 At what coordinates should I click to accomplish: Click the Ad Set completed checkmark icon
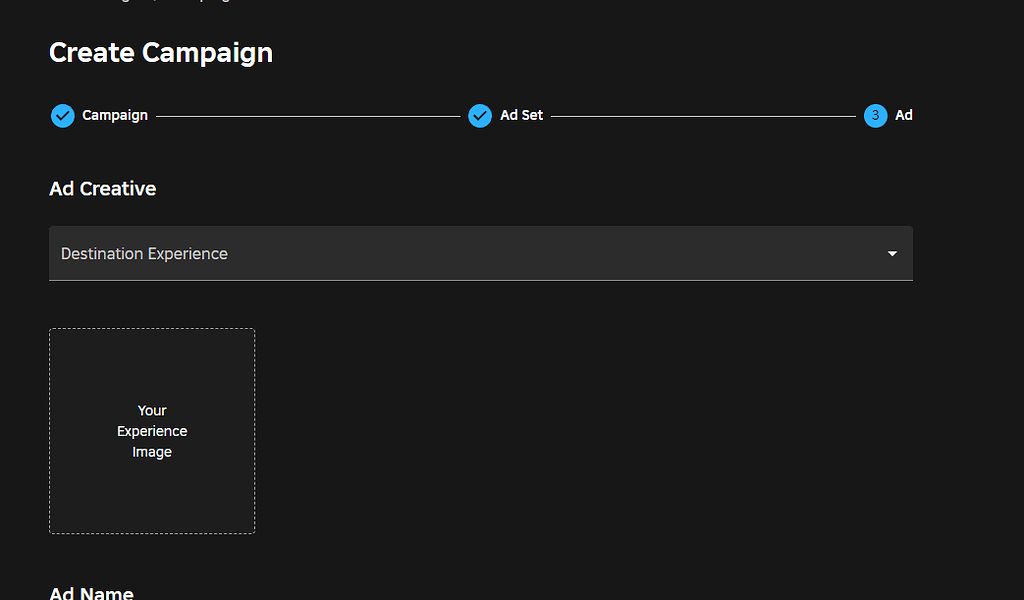click(x=480, y=115)
